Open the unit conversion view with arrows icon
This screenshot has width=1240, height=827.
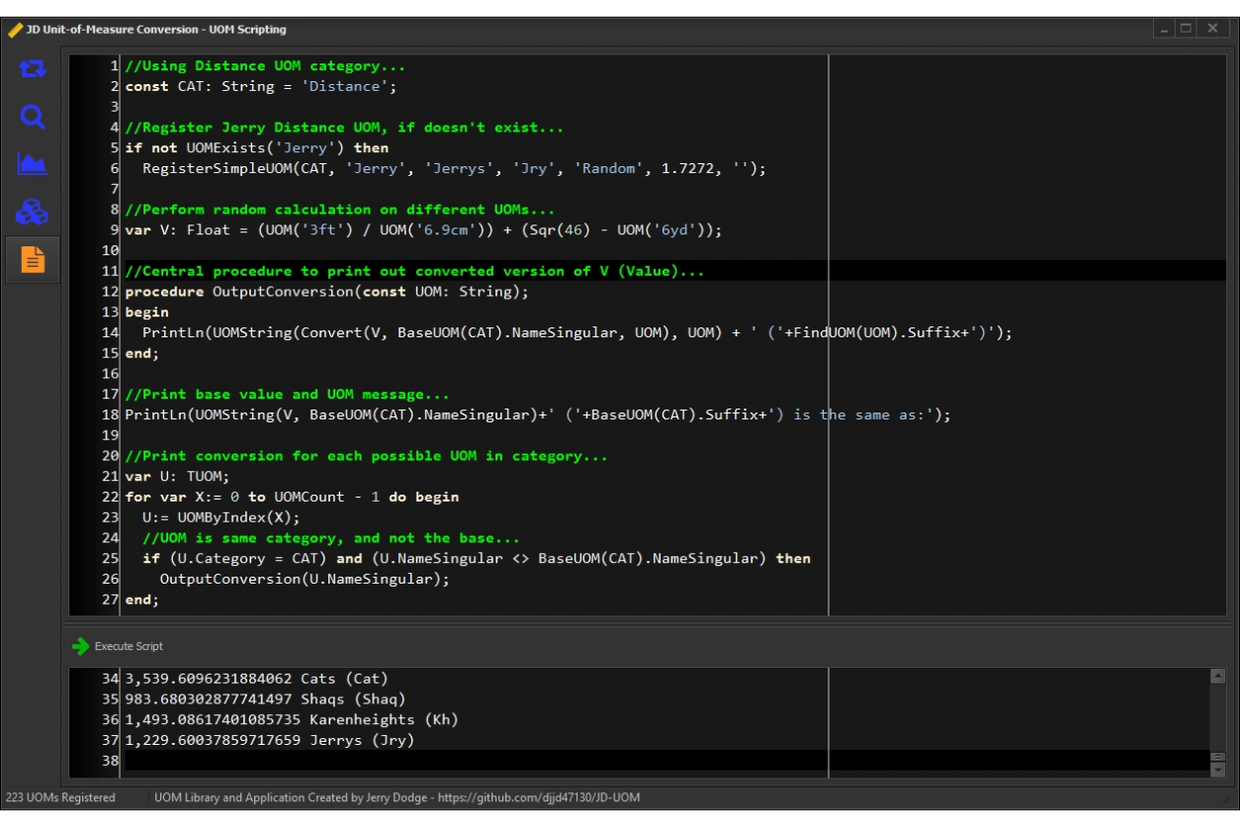pos(32,69)
